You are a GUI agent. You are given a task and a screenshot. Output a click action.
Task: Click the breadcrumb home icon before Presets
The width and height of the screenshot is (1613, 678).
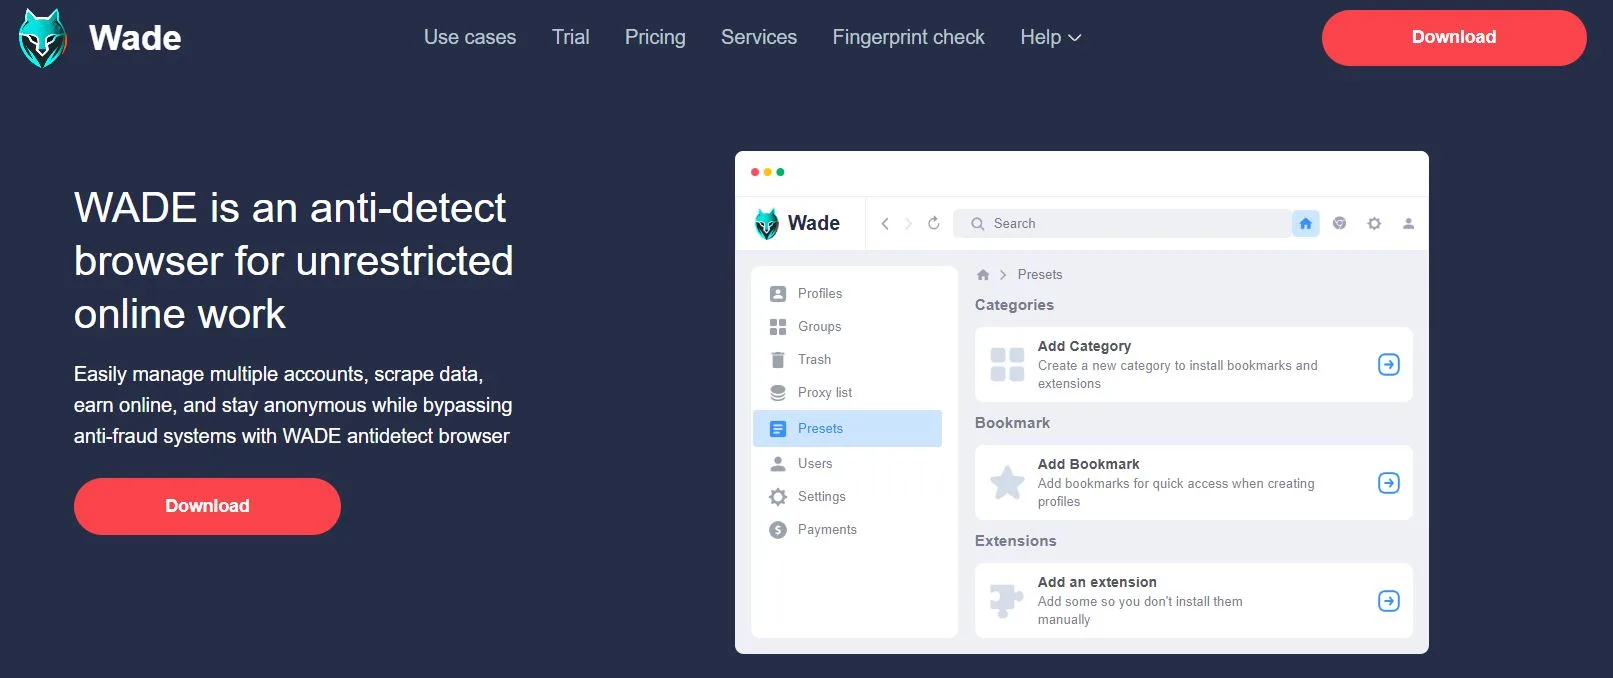tap(983, 275)
